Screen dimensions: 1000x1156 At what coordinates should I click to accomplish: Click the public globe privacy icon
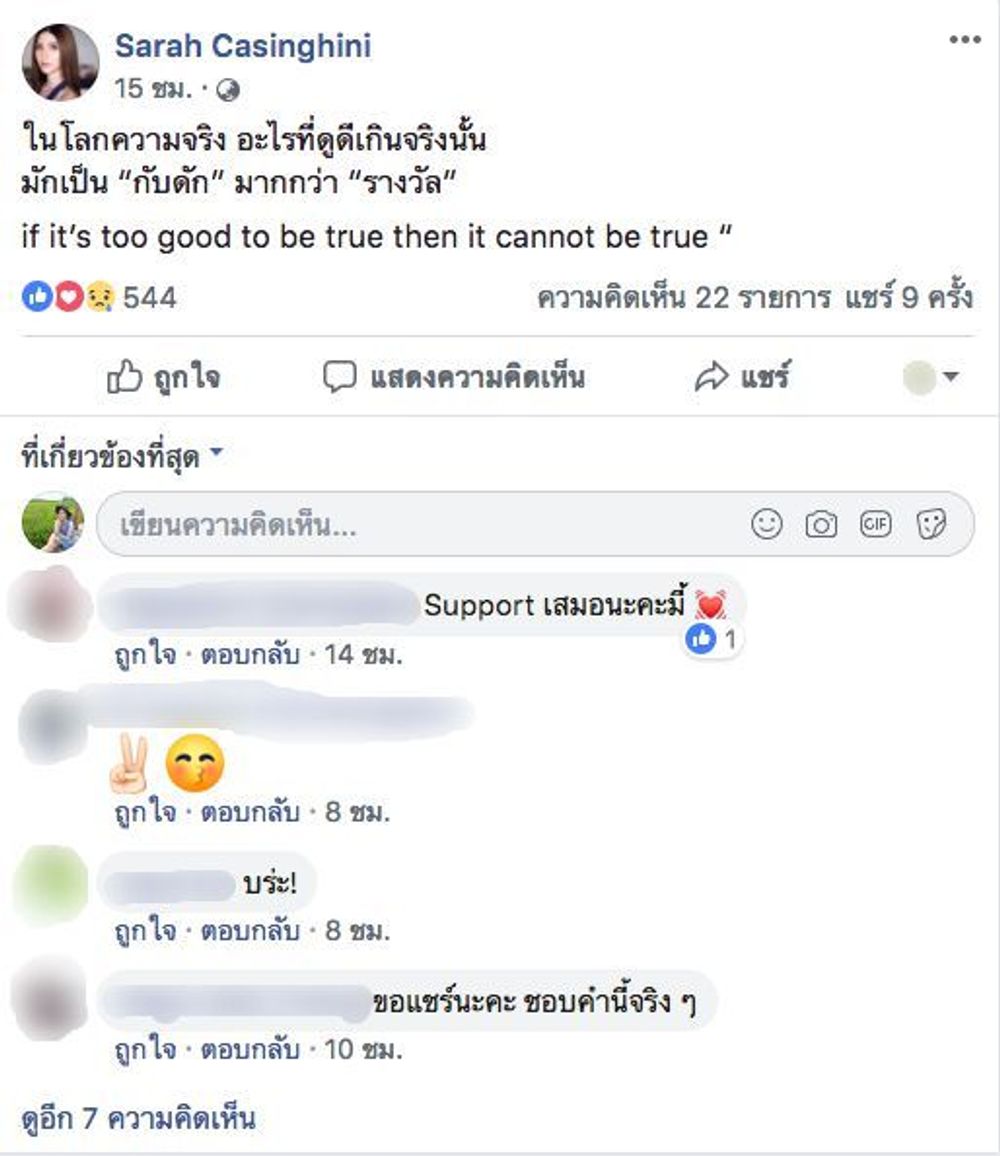[x=228, y=90]
